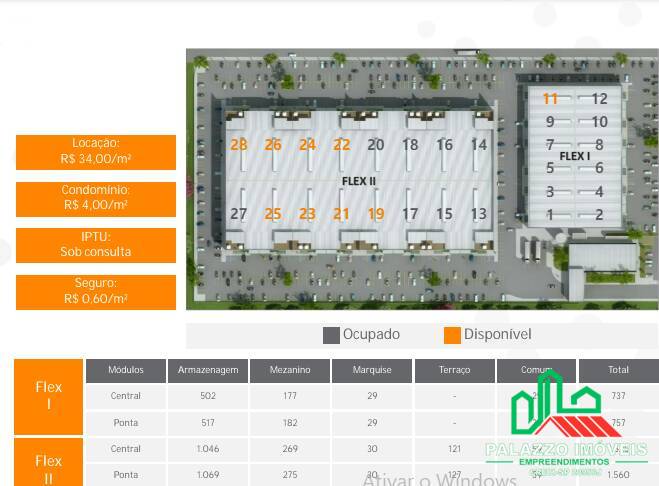The width and height of the screenshot is (659, 486).
Task: Select available module 19 on the floor plan
Action: click(x=375, y=214)
